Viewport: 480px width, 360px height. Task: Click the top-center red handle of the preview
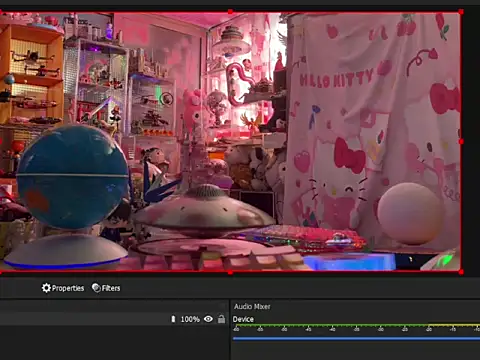click(x=230, y=12)
